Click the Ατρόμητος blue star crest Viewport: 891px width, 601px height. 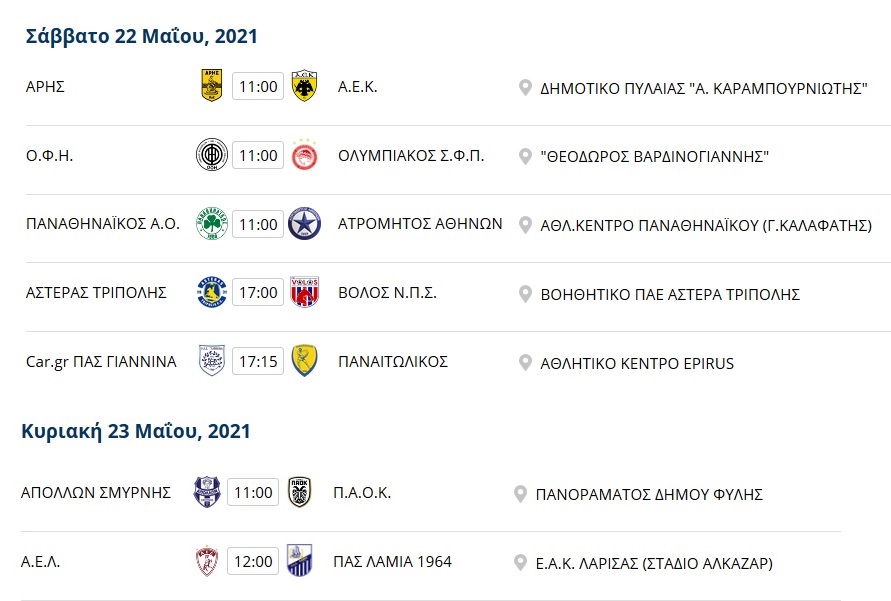[x=304, y=223]
